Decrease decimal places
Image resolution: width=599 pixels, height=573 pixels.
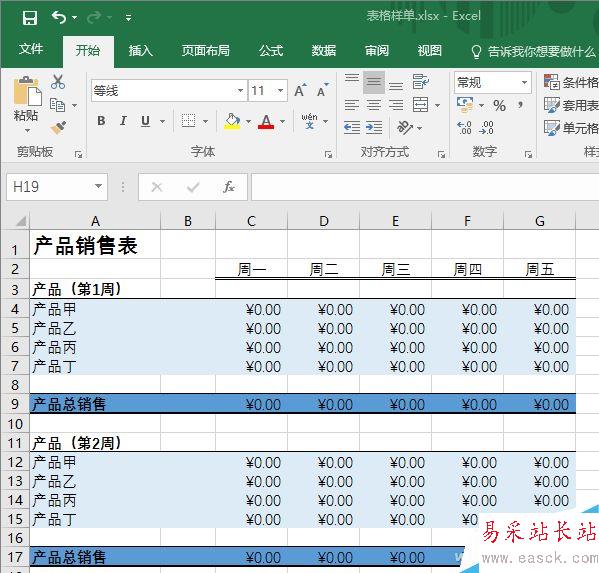click(x=486, y=128)
